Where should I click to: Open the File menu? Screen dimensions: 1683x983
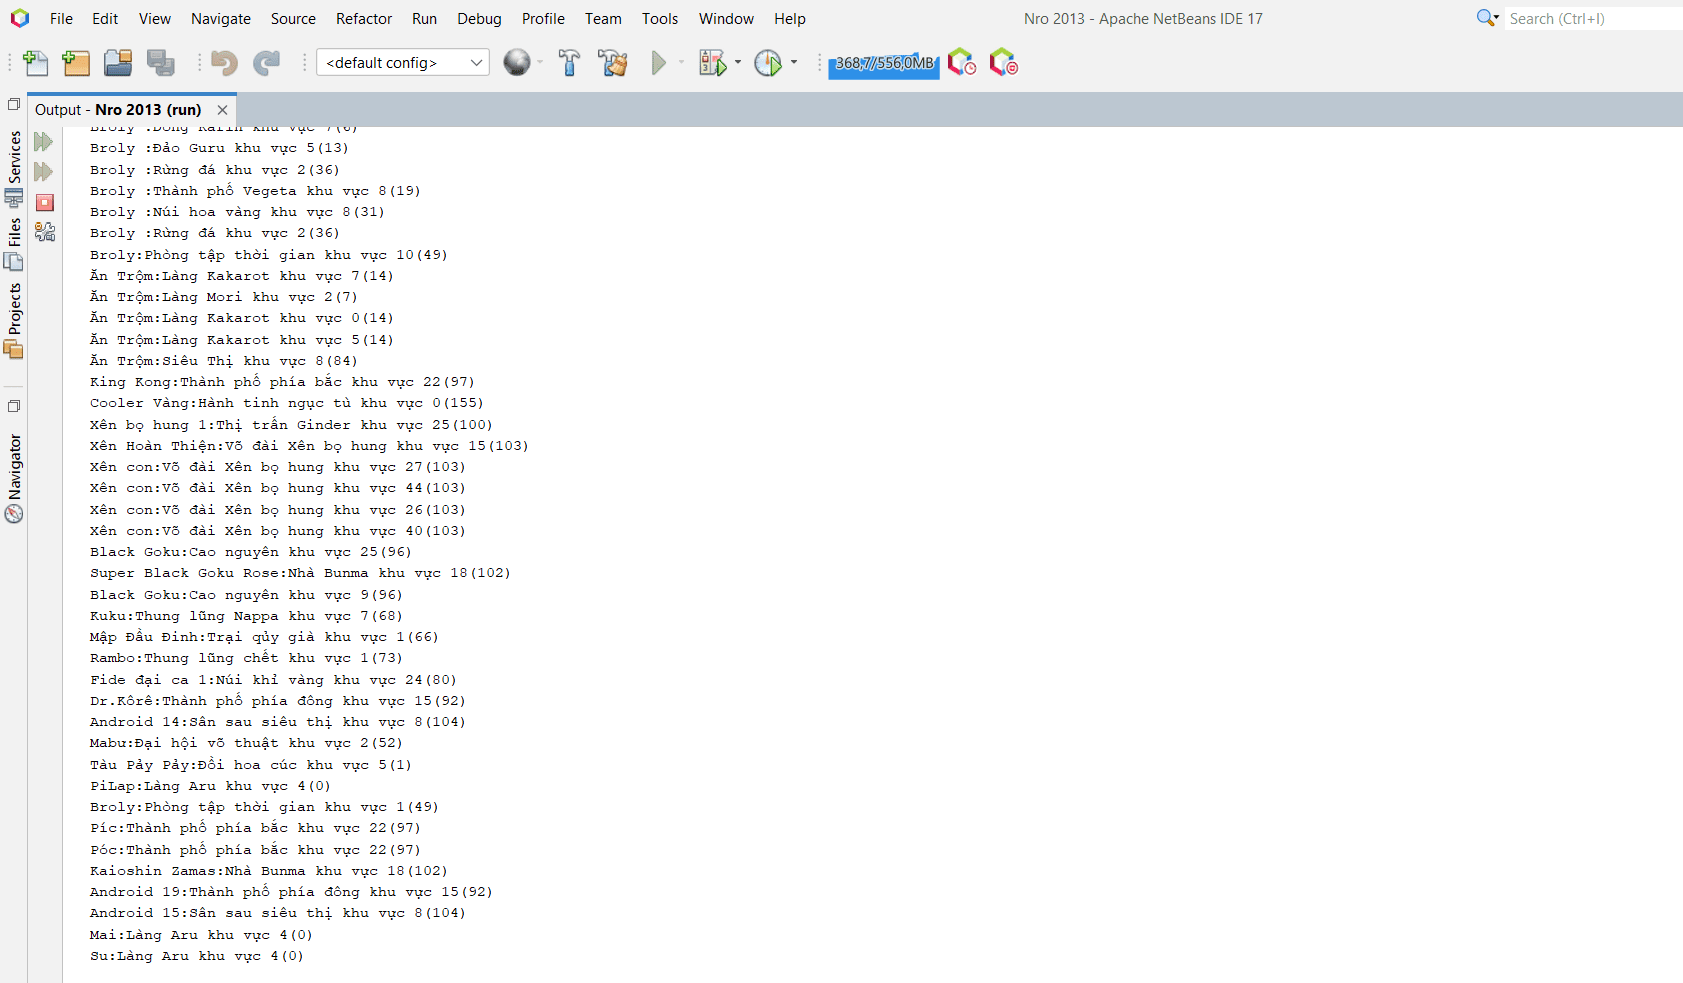61,19
